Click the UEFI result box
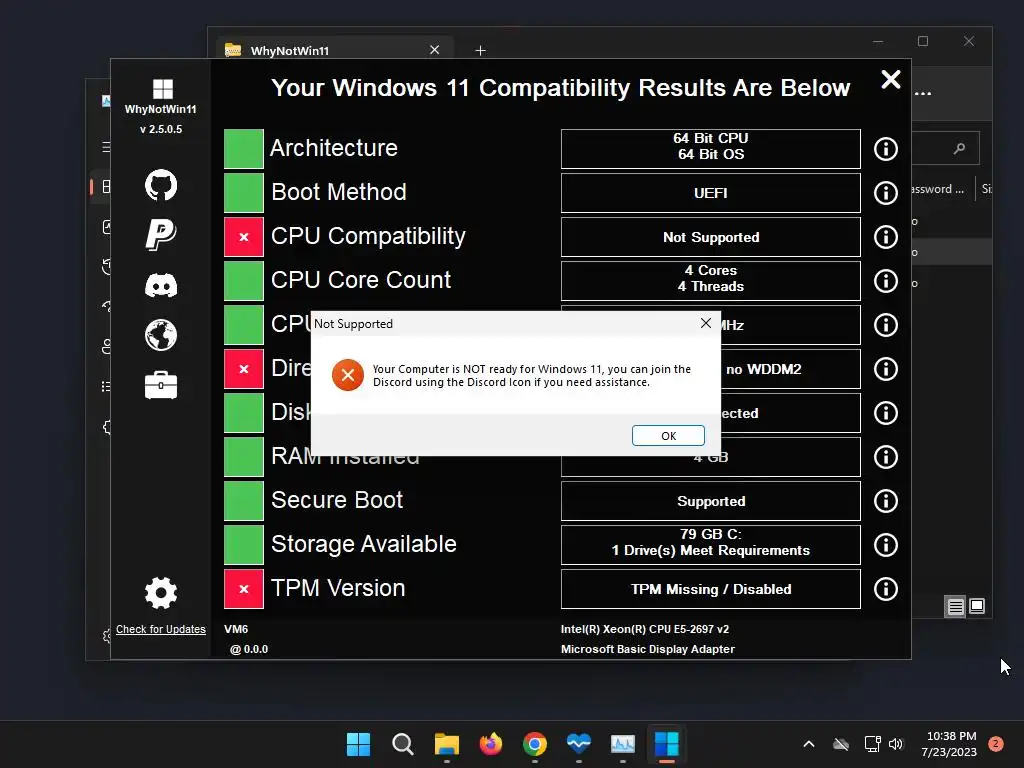1024x768 pixels. [x=711, y=193]
